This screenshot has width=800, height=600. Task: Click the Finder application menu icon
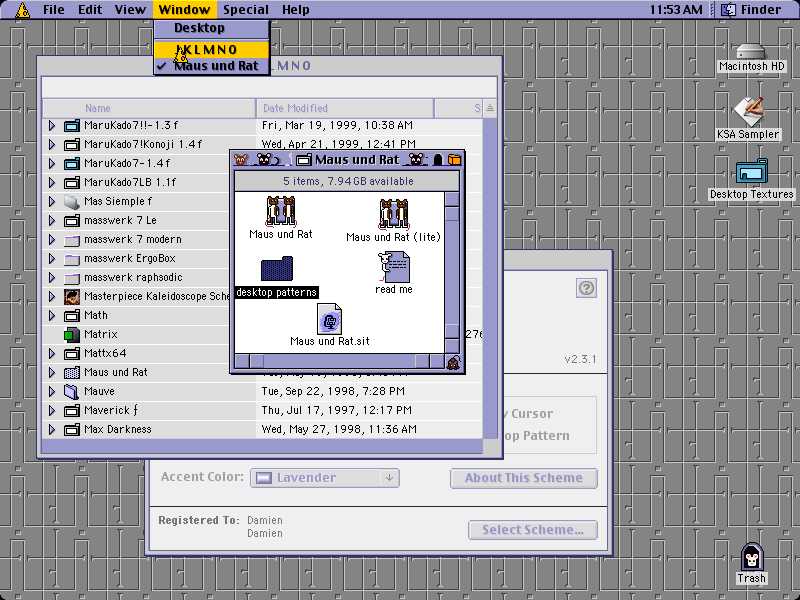pyautogui.click(x=728, y=10)
